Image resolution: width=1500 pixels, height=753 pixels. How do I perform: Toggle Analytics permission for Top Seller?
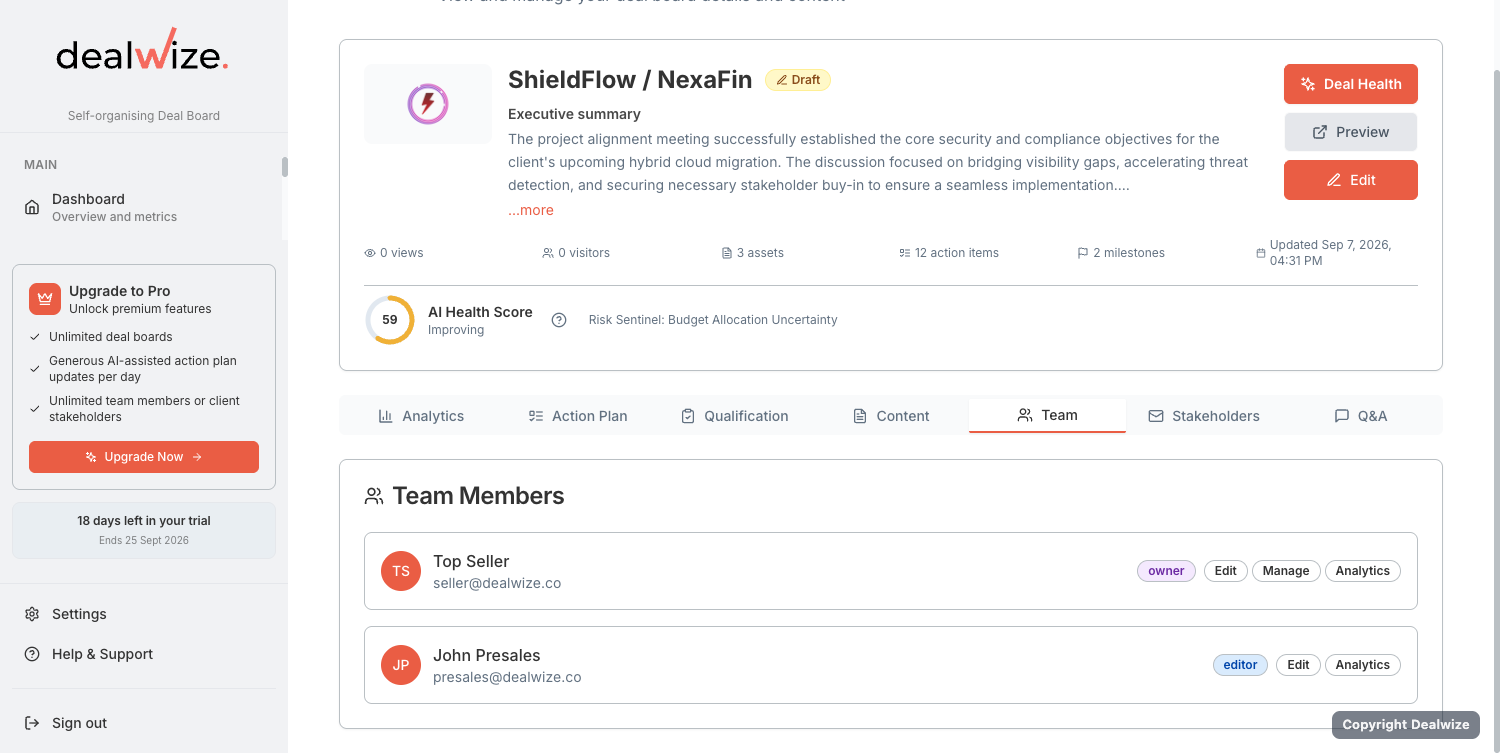point(1363,571)
